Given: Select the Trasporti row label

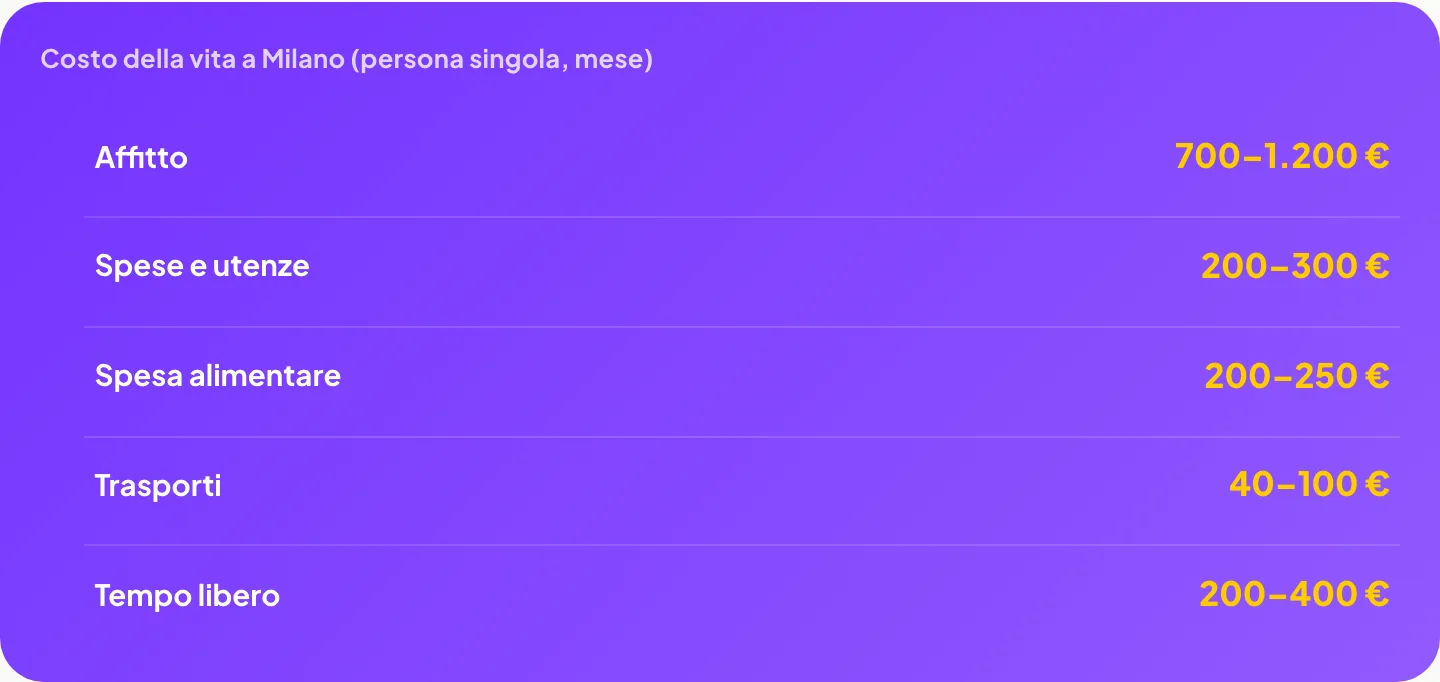Looking at the screenshot, I should (x=158, y=486).
